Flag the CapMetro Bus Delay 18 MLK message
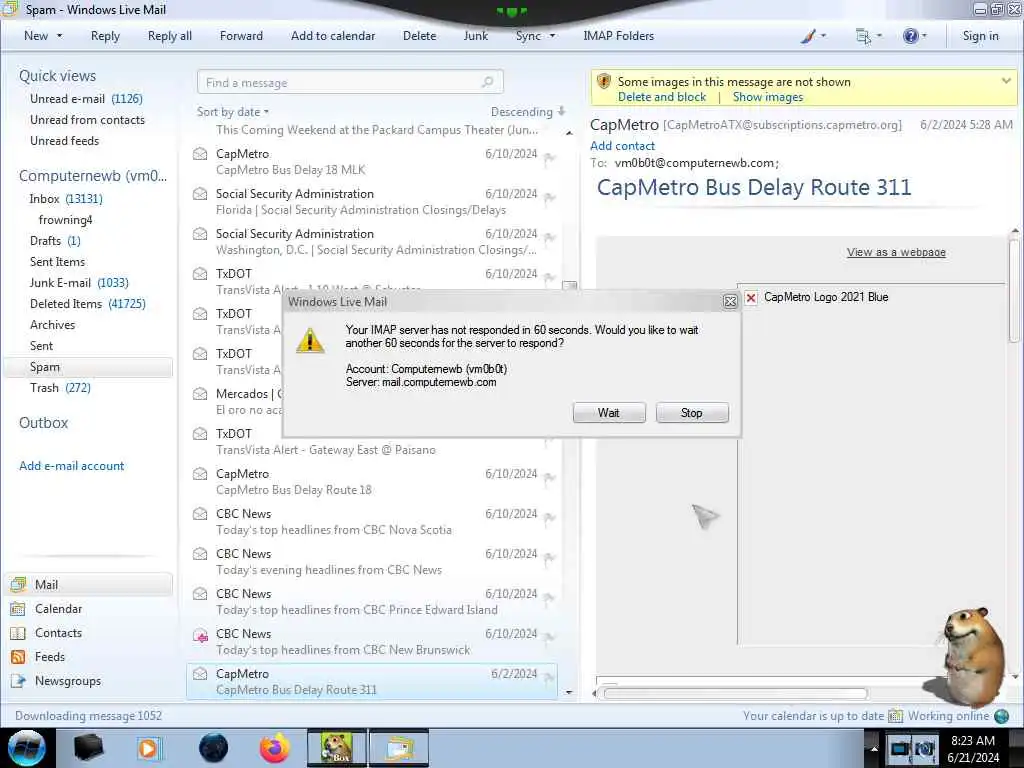1024x768 pixels. click(x=550, y=158)
